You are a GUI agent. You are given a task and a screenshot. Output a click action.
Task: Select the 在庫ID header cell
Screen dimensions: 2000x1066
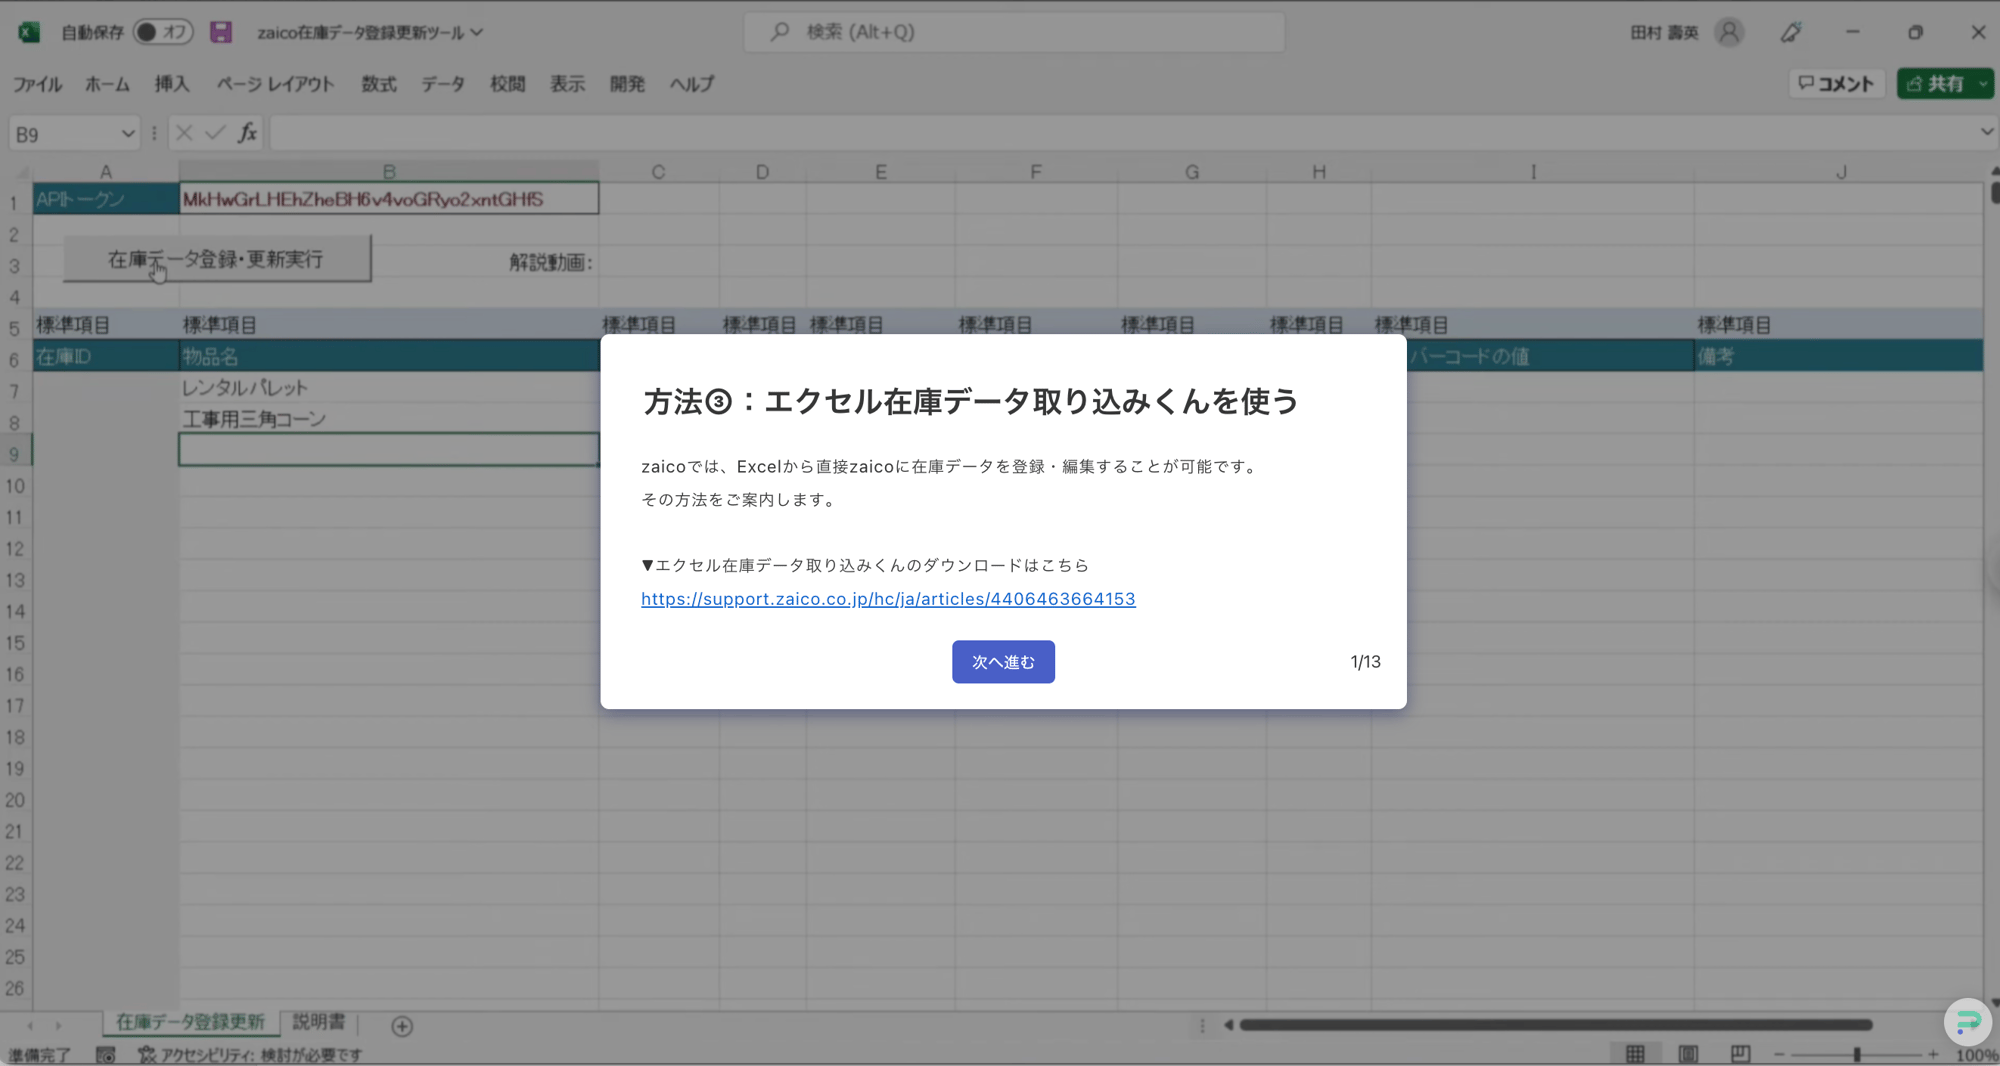106,356
